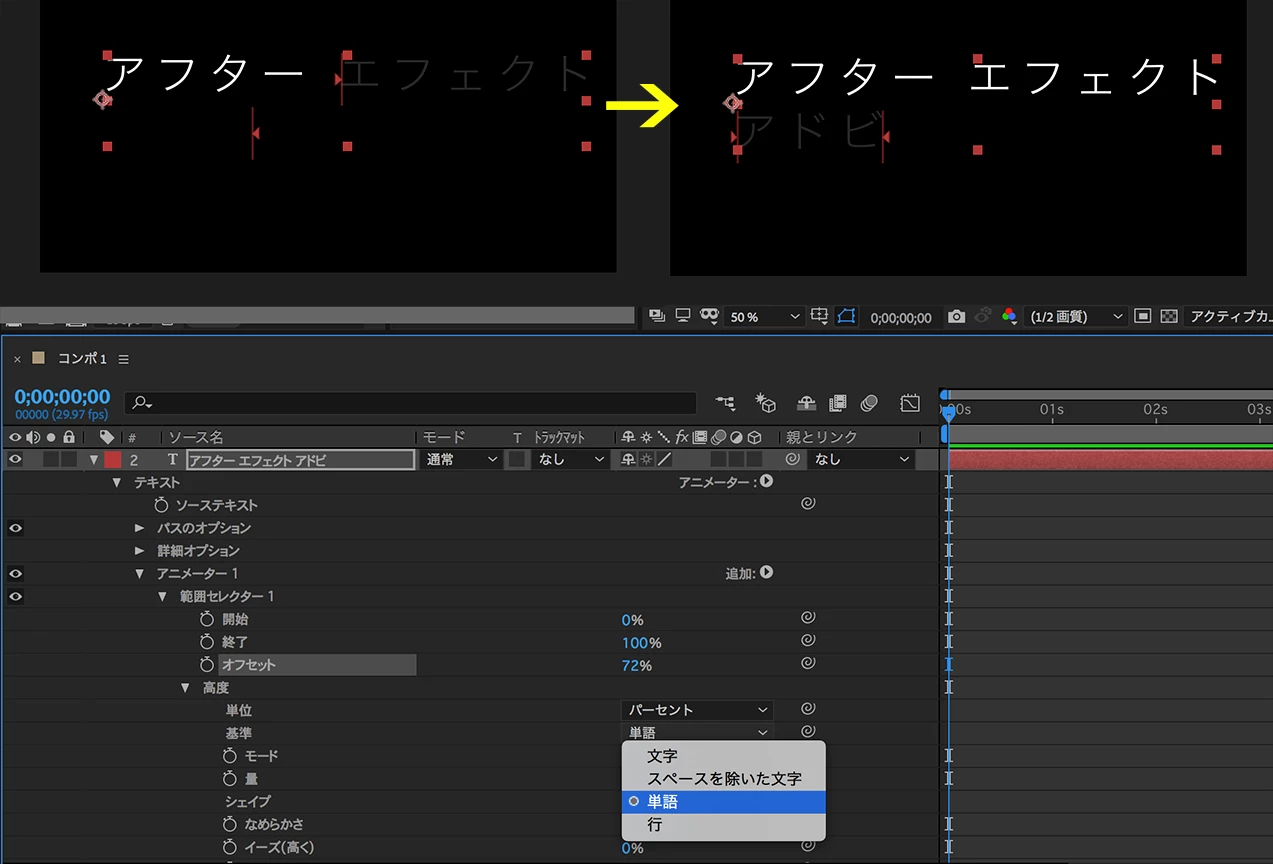
Task: Click stopwatch for 開始 property
Action: pyautogui.click(x=207, y=619)
